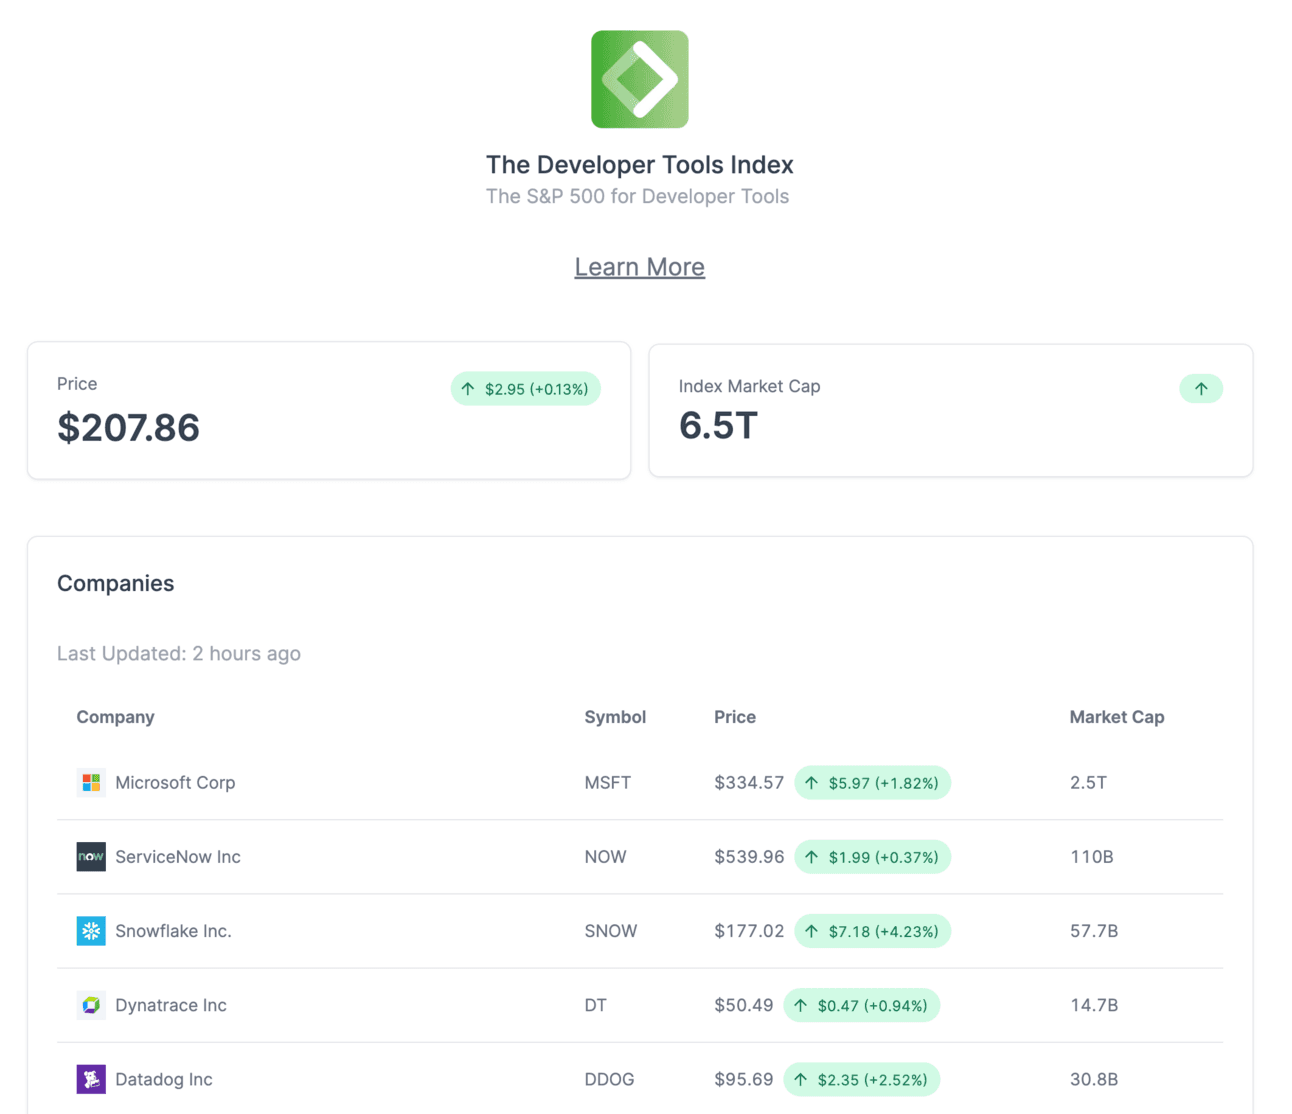Click Microsoft's 2.5T market cap
The height and width of the screenshot is (1114, 1292).
[1088, 783]
